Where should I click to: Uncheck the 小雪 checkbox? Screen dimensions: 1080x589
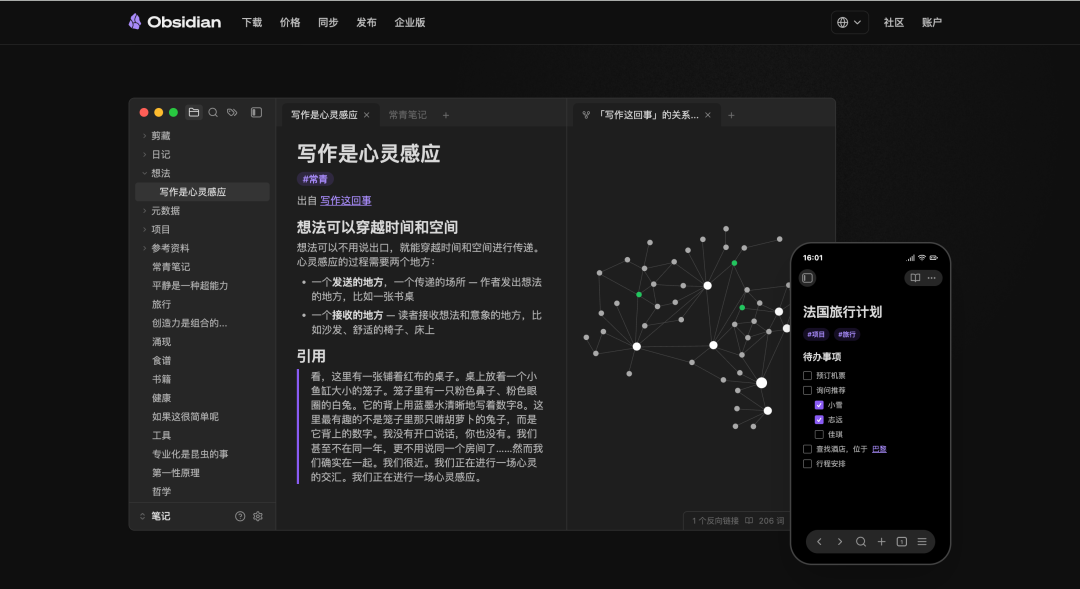tap(819, 405)
